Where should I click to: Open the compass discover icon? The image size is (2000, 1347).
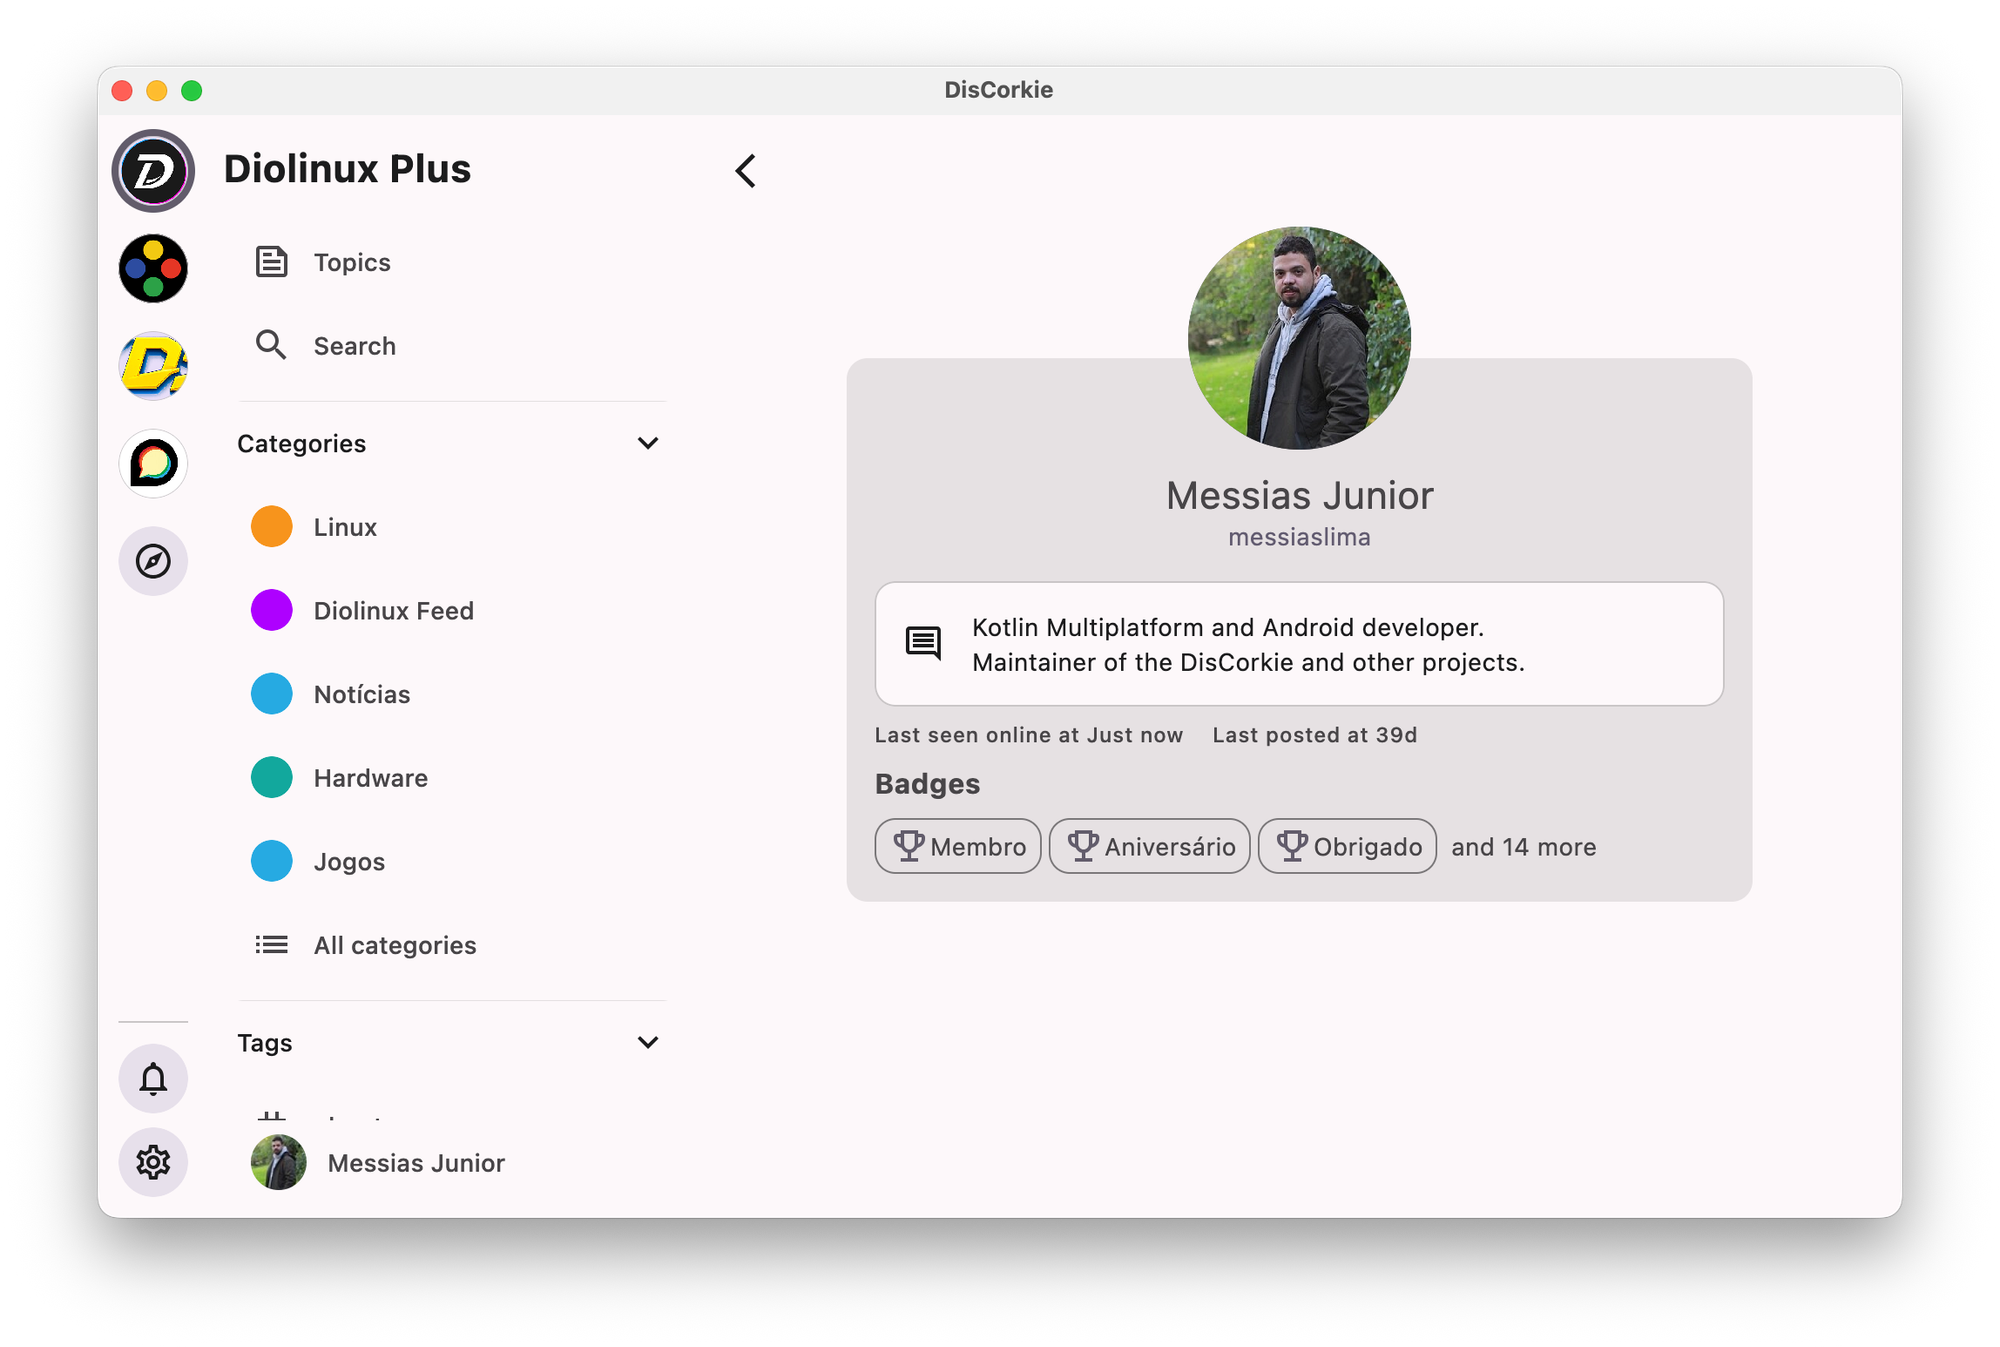coord(153,561)
